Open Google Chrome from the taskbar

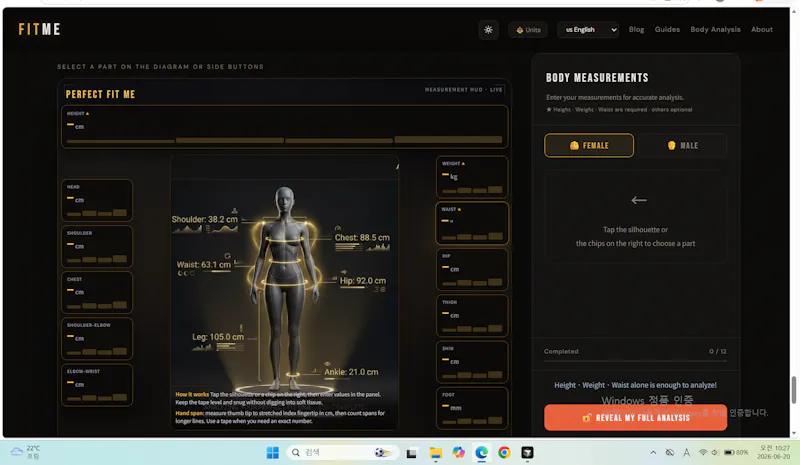click(x=504, y=452)
